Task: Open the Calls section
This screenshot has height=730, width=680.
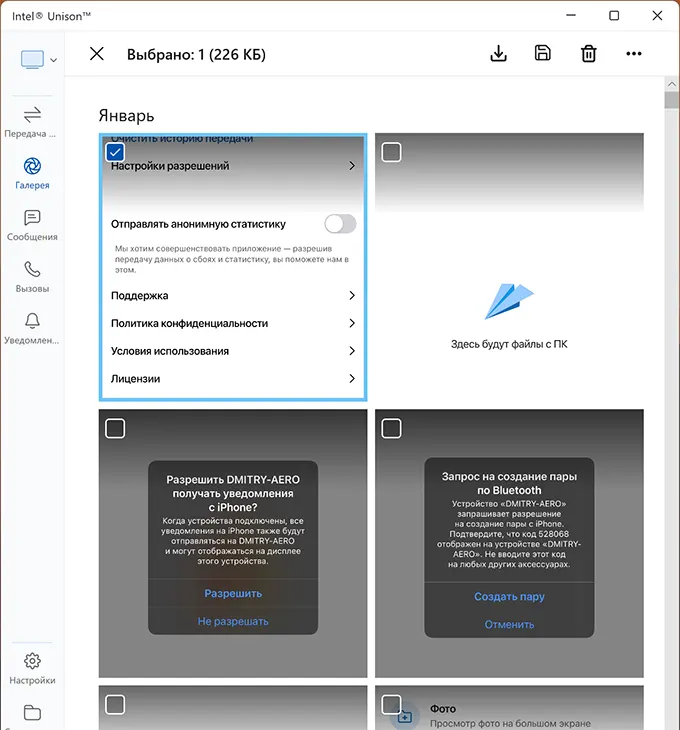Action: click(32, 277)
